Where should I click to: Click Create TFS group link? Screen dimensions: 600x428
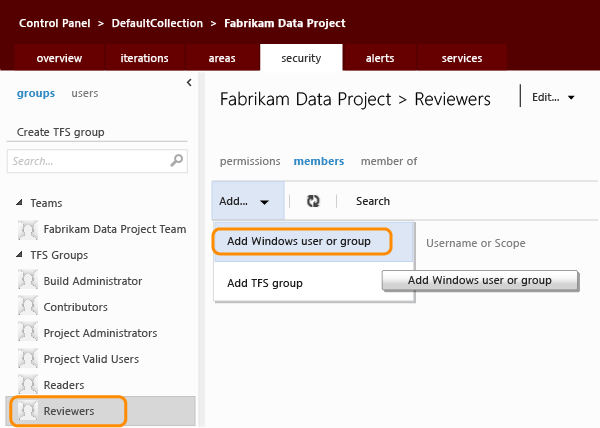click(x=60, y=132)
